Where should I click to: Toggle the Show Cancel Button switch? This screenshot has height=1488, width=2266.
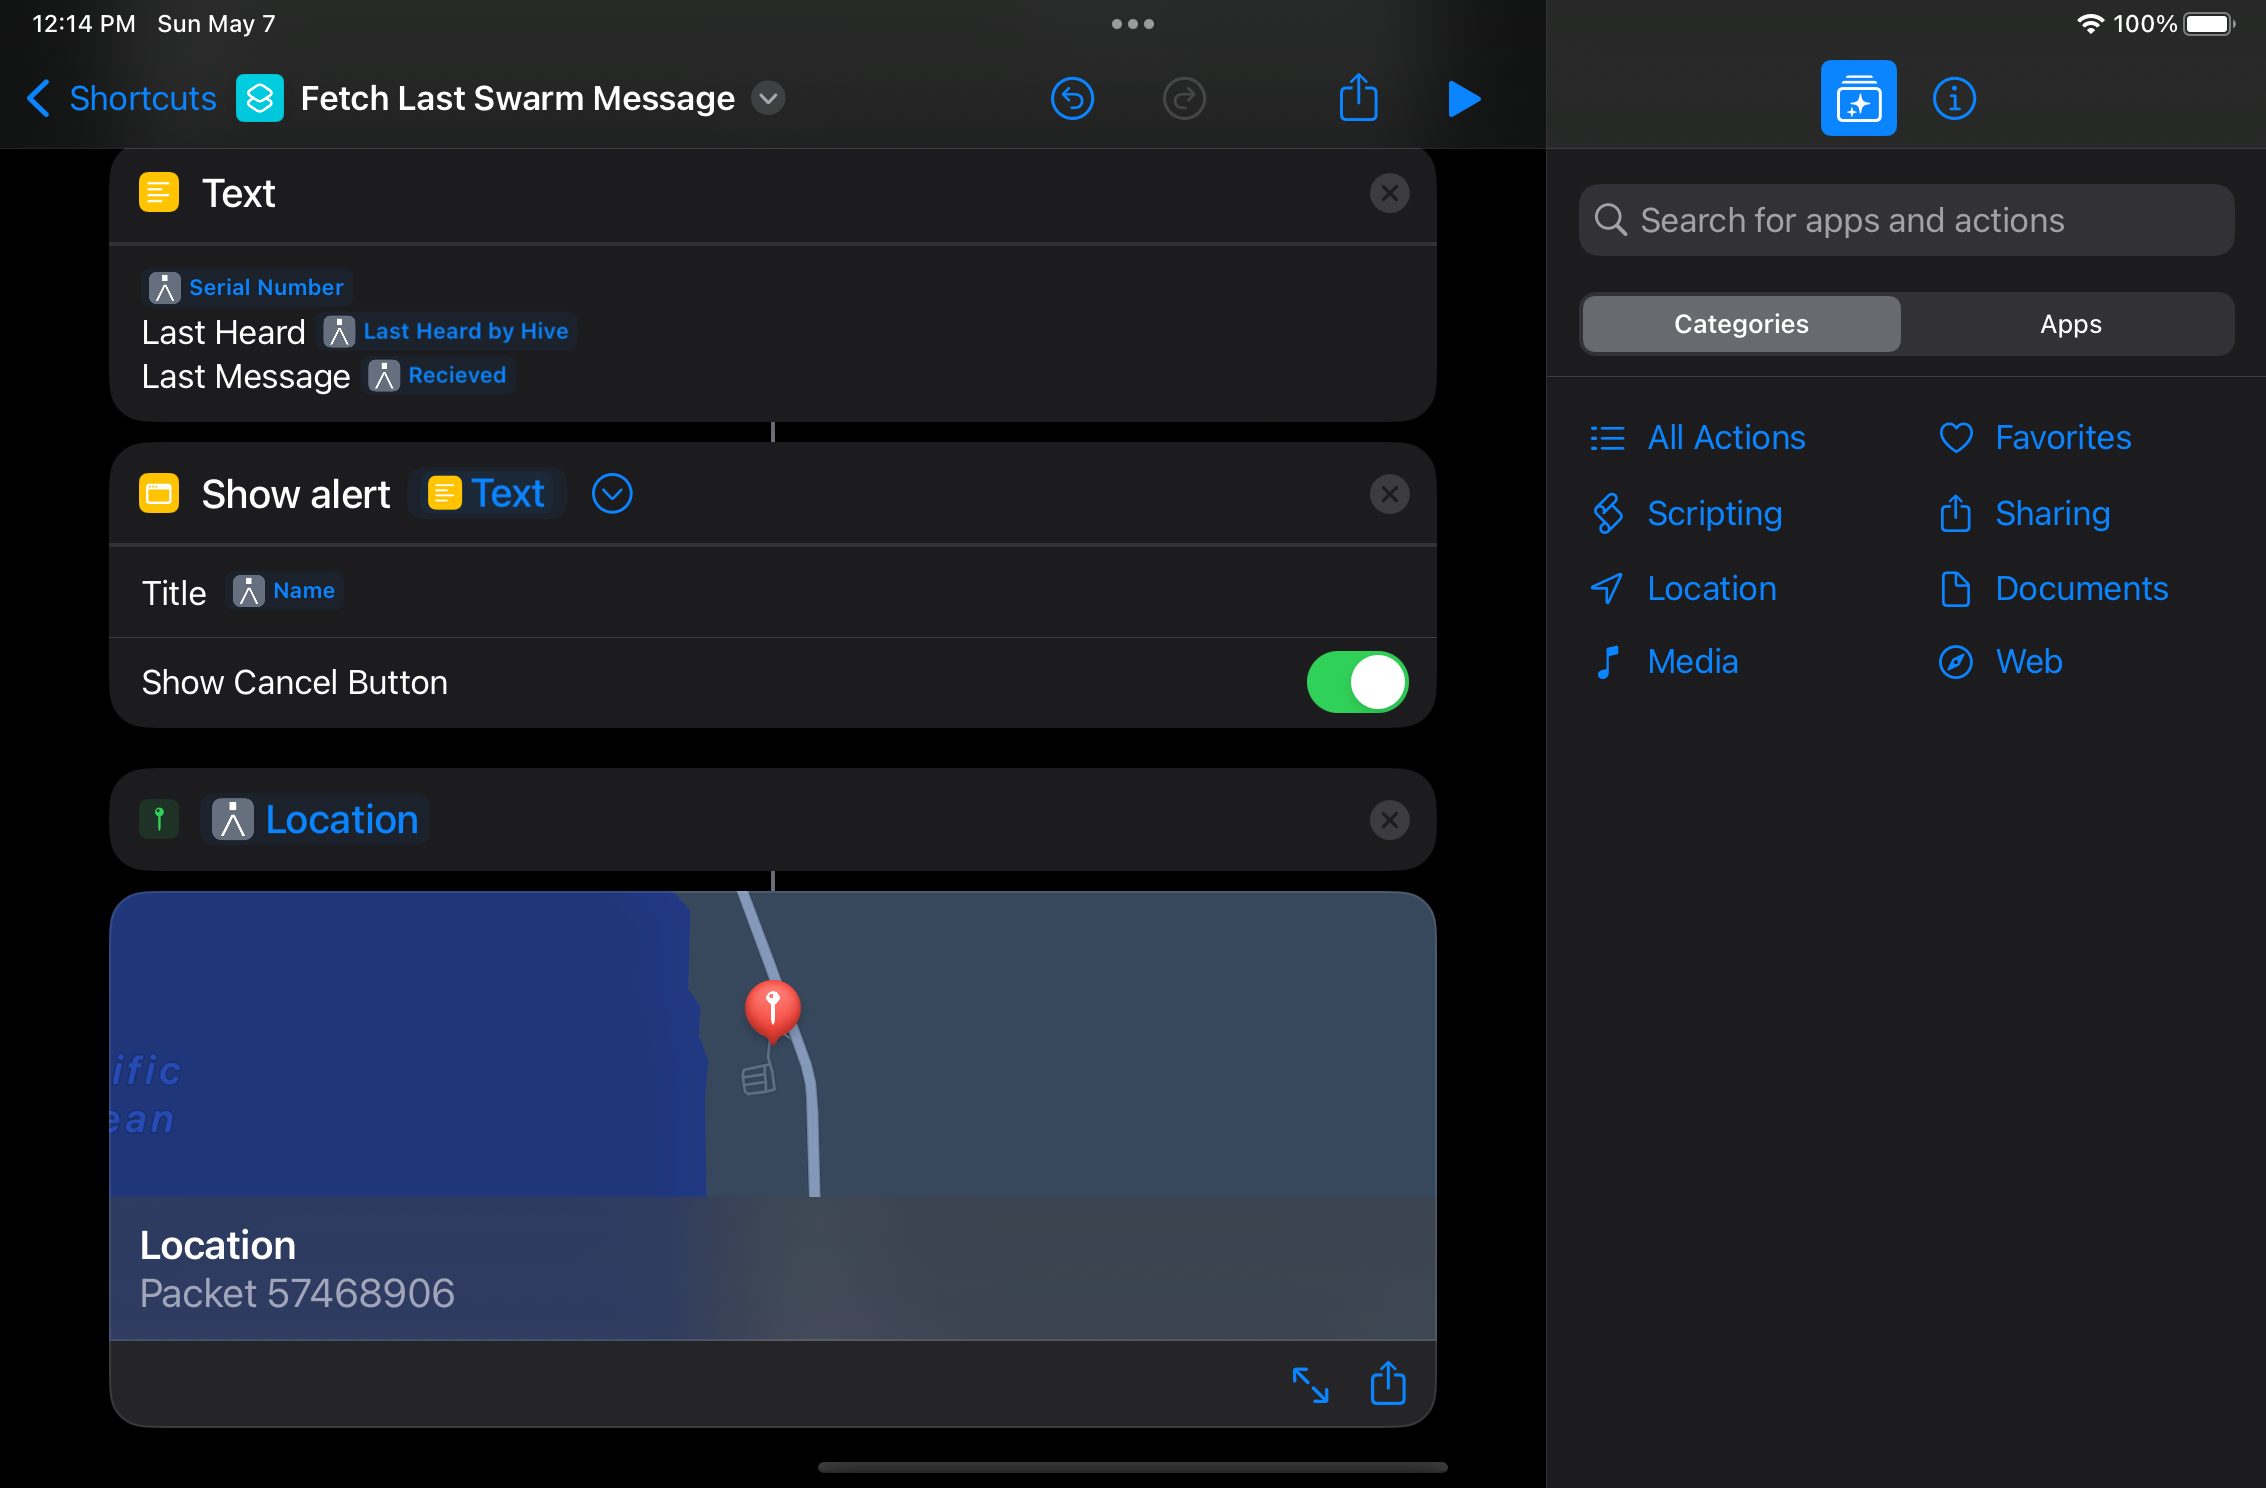click(x=1357, y=682)
